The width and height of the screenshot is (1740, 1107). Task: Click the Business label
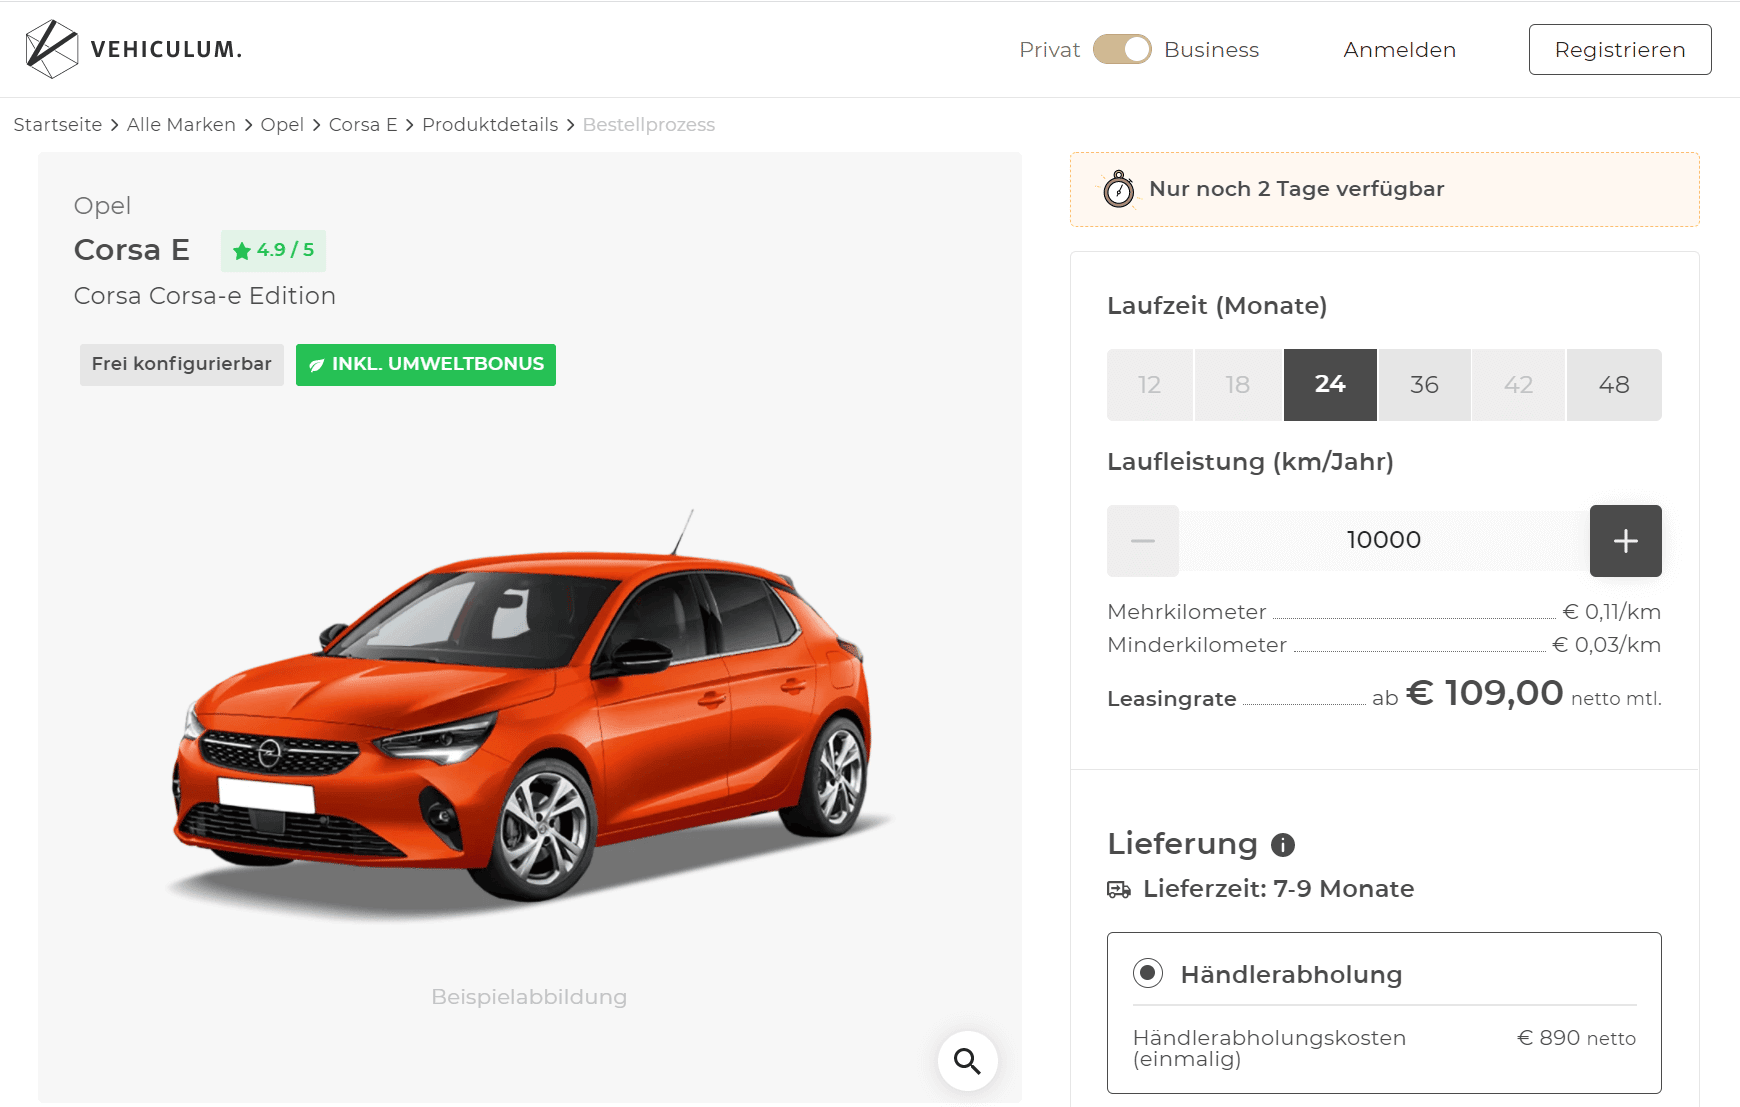[1211, 50]
